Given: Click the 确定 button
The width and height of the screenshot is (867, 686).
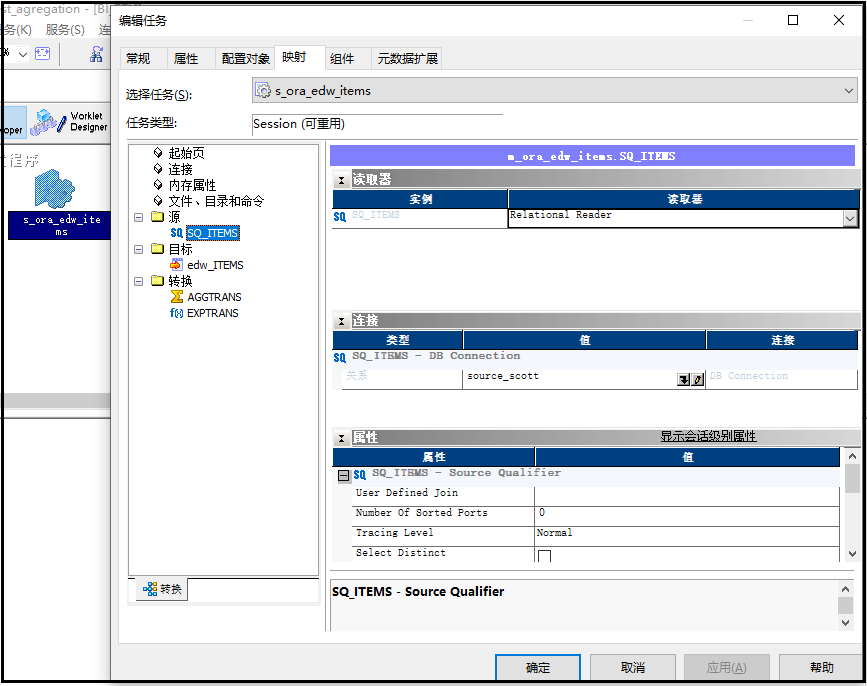Looking at the screenshot, I should click(538, 667).
